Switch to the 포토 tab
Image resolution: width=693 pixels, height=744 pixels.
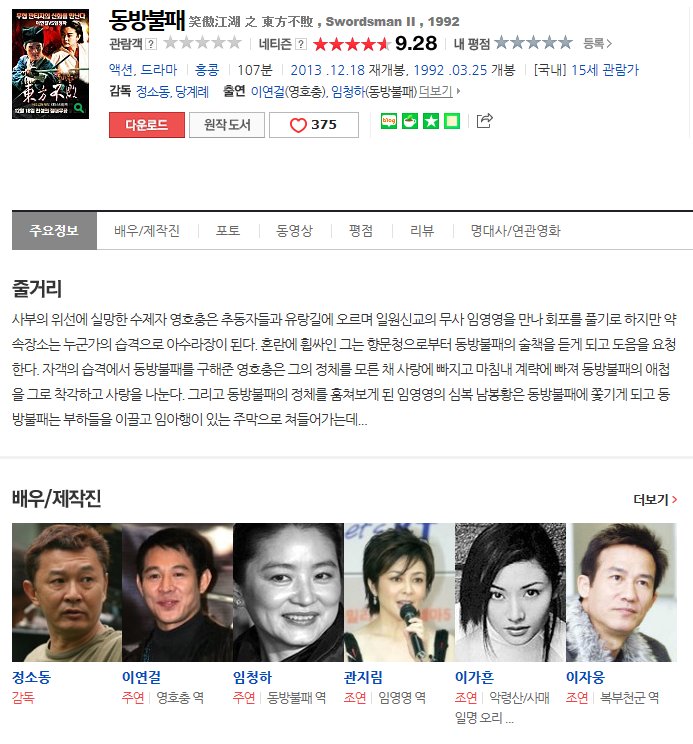coord(228,231)
